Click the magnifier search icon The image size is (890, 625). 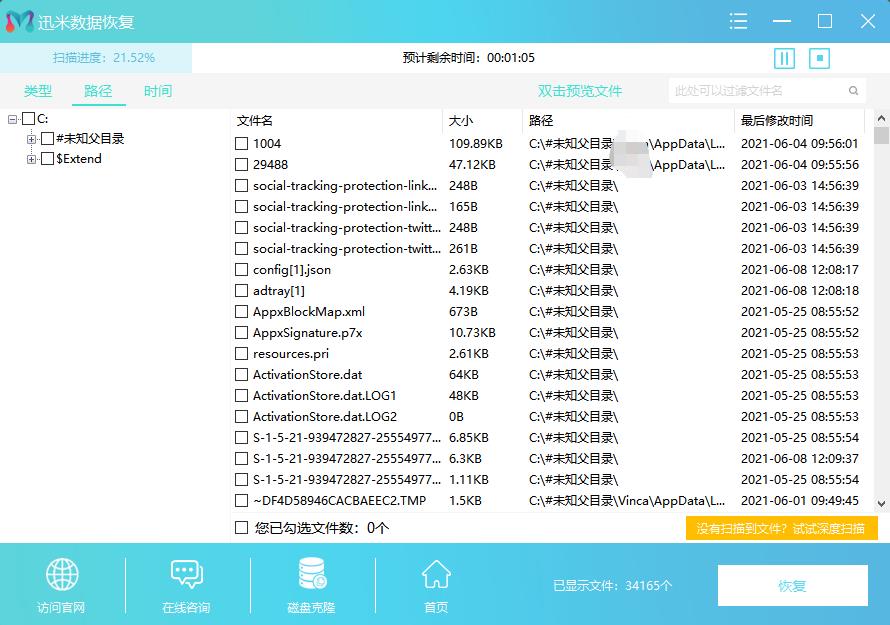pyautogui.click(x=853, y=90)
